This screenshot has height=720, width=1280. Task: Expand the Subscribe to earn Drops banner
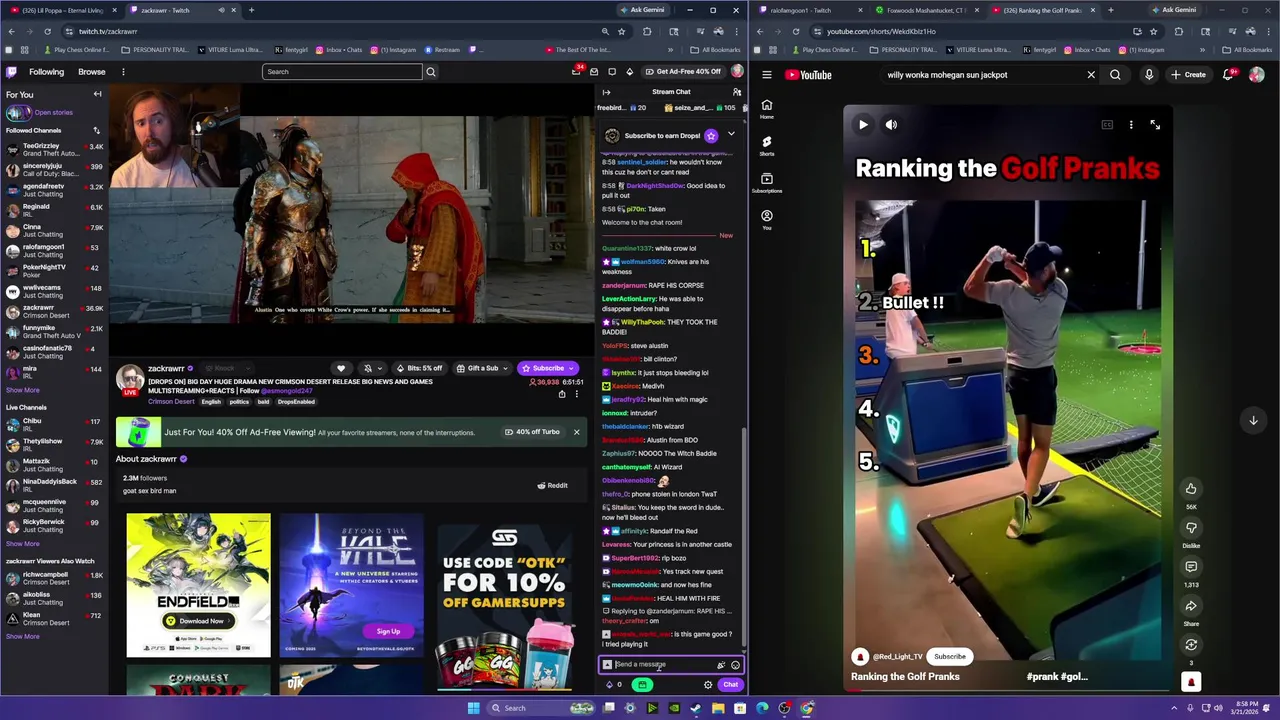tap(731, 134)
